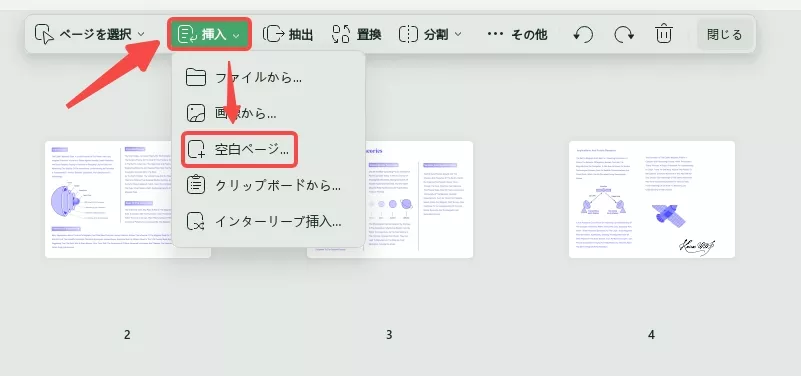Open the ページを選択 dropdown
Image resolution: width=801 pixels, height=376 pixels.
point(89,34)
